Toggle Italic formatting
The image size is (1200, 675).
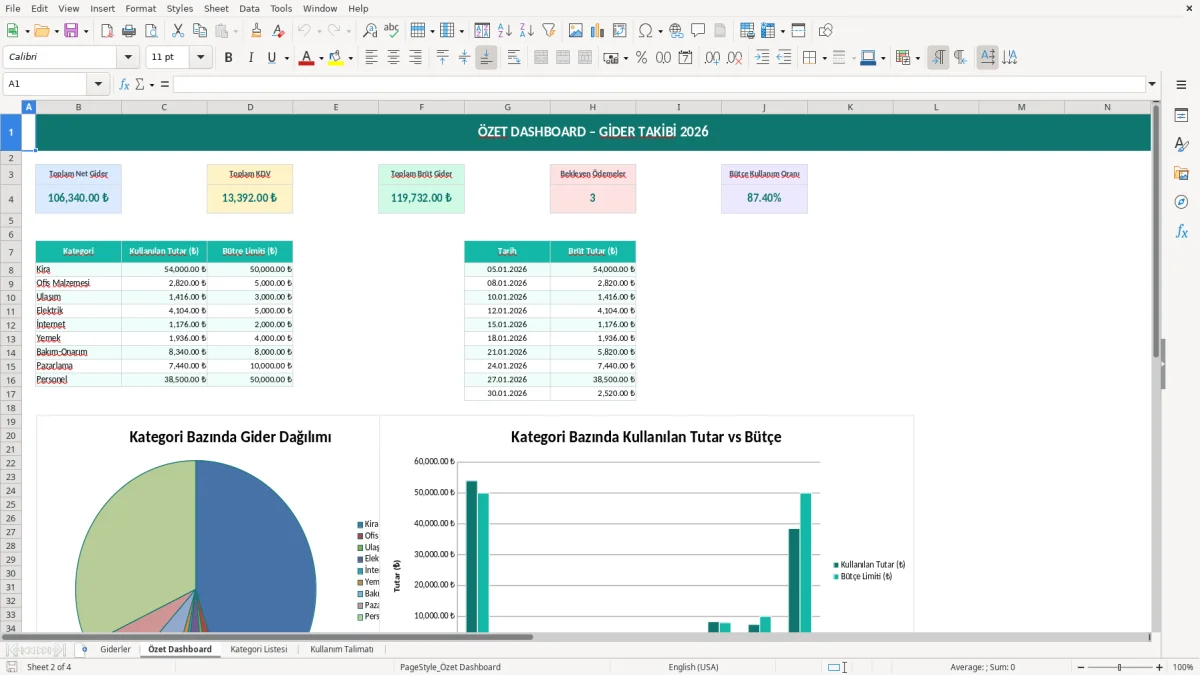pyautogui.click(x=250, y=58)
